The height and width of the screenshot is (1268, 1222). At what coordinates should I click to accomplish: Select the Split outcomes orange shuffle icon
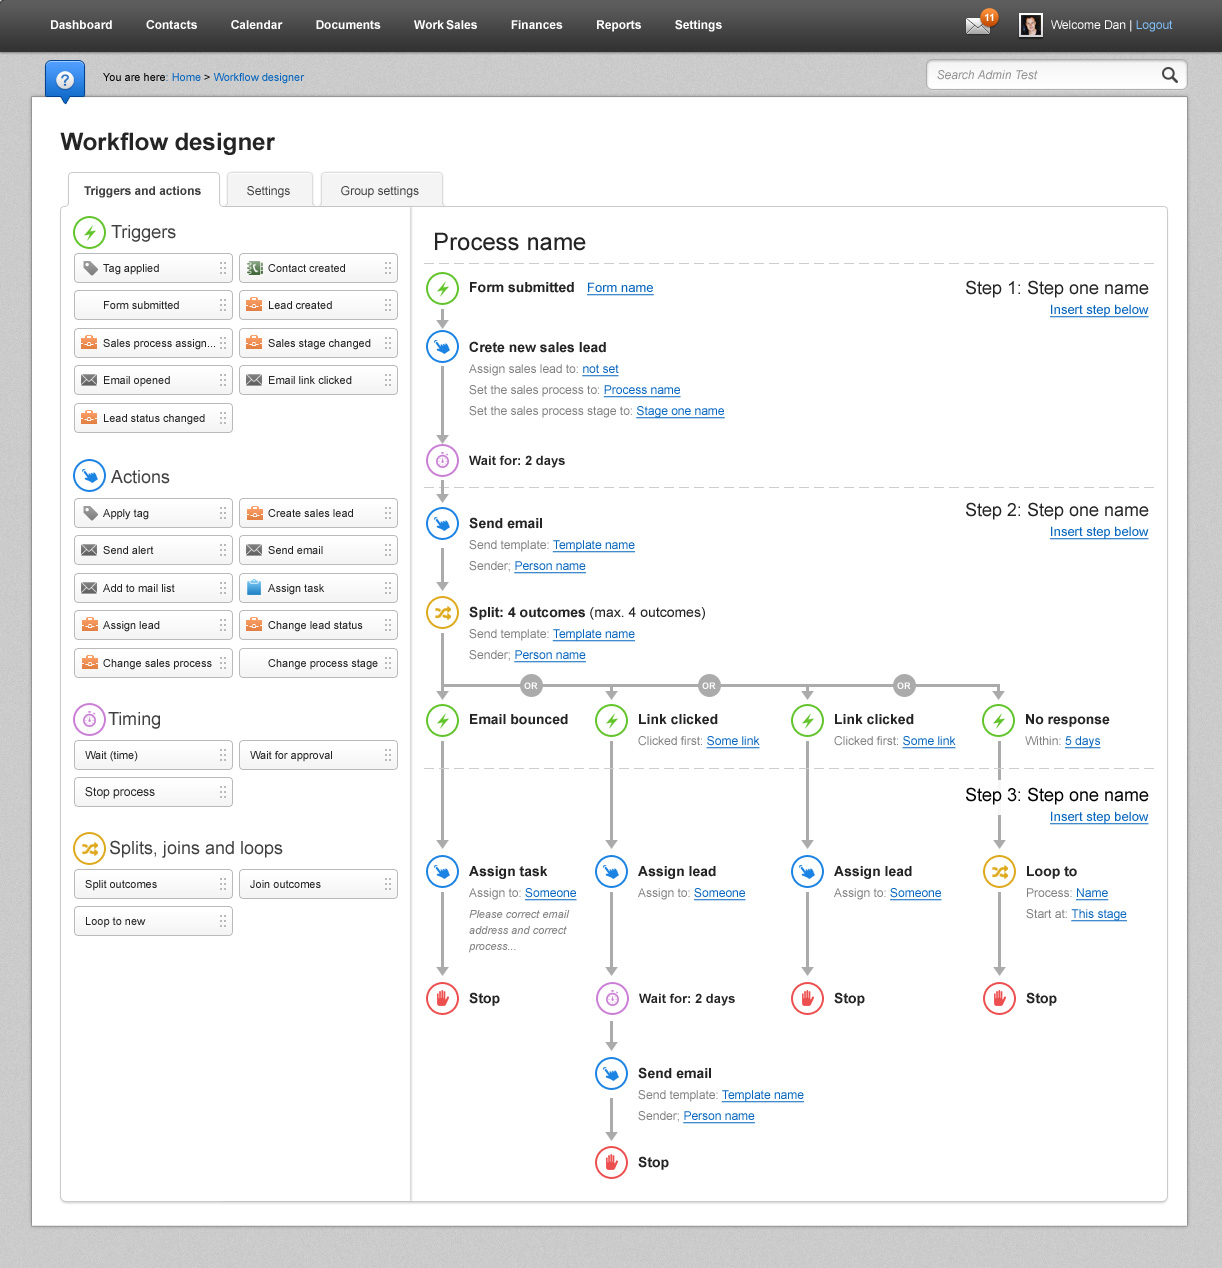click(x=442, y=613)
